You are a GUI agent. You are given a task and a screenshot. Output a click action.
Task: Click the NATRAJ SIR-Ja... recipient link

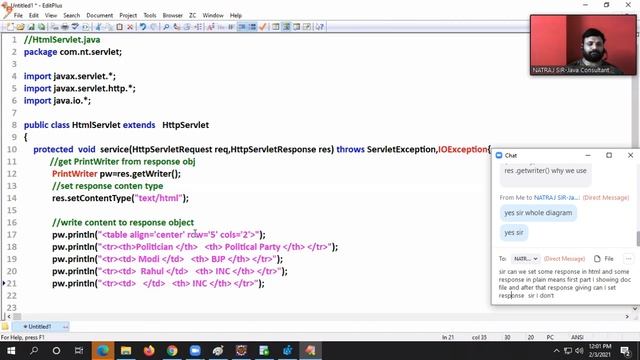point(557,198)
